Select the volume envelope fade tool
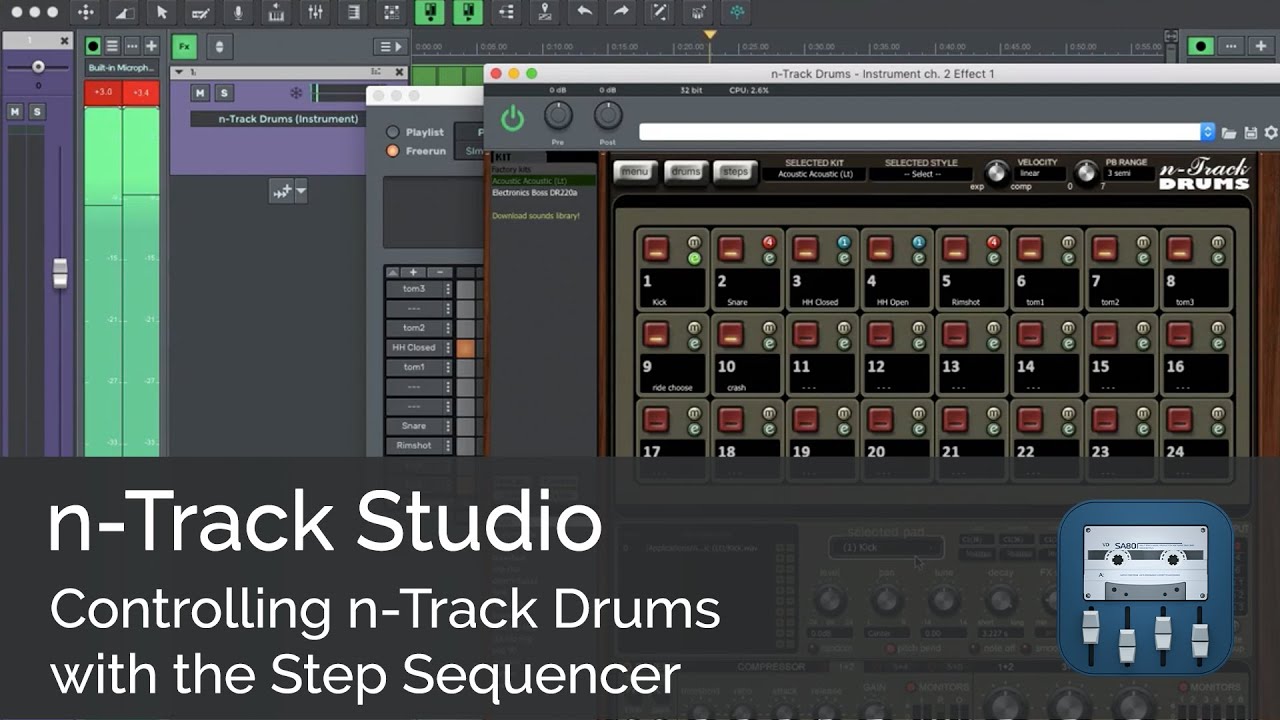This screenshot has height=720, width=1280. [x=124, y=12]
